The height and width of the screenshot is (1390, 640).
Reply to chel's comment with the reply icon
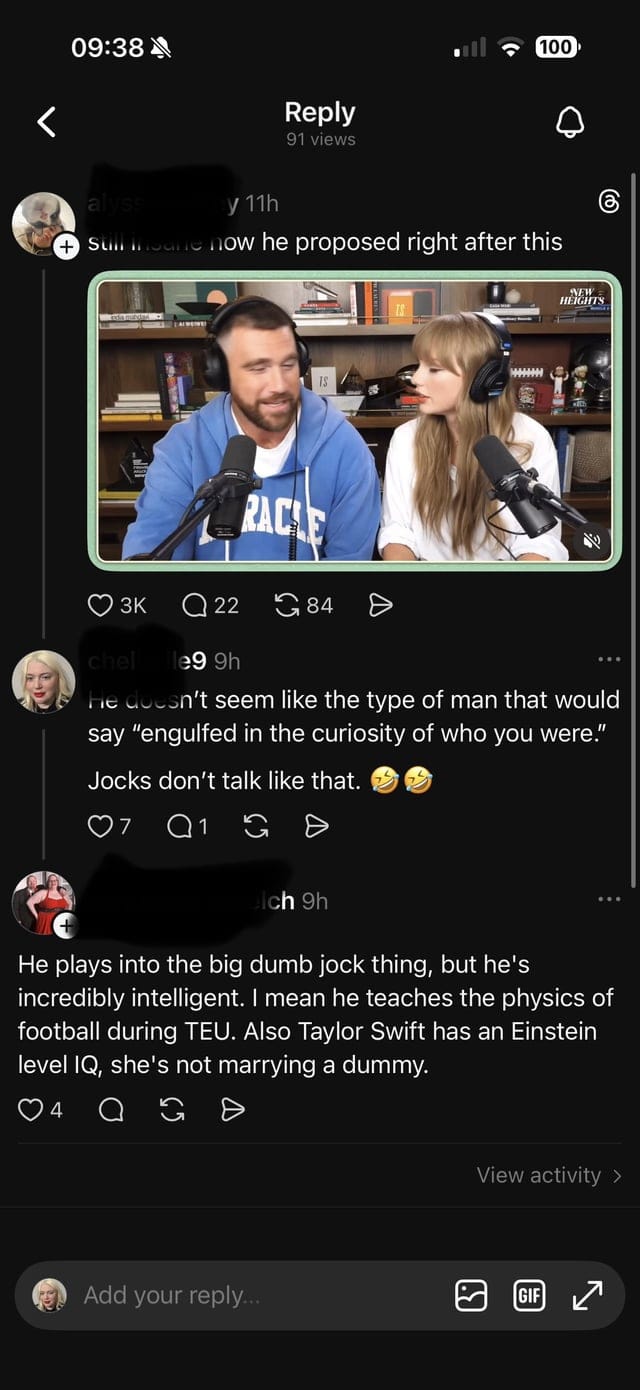coord(180,826)
